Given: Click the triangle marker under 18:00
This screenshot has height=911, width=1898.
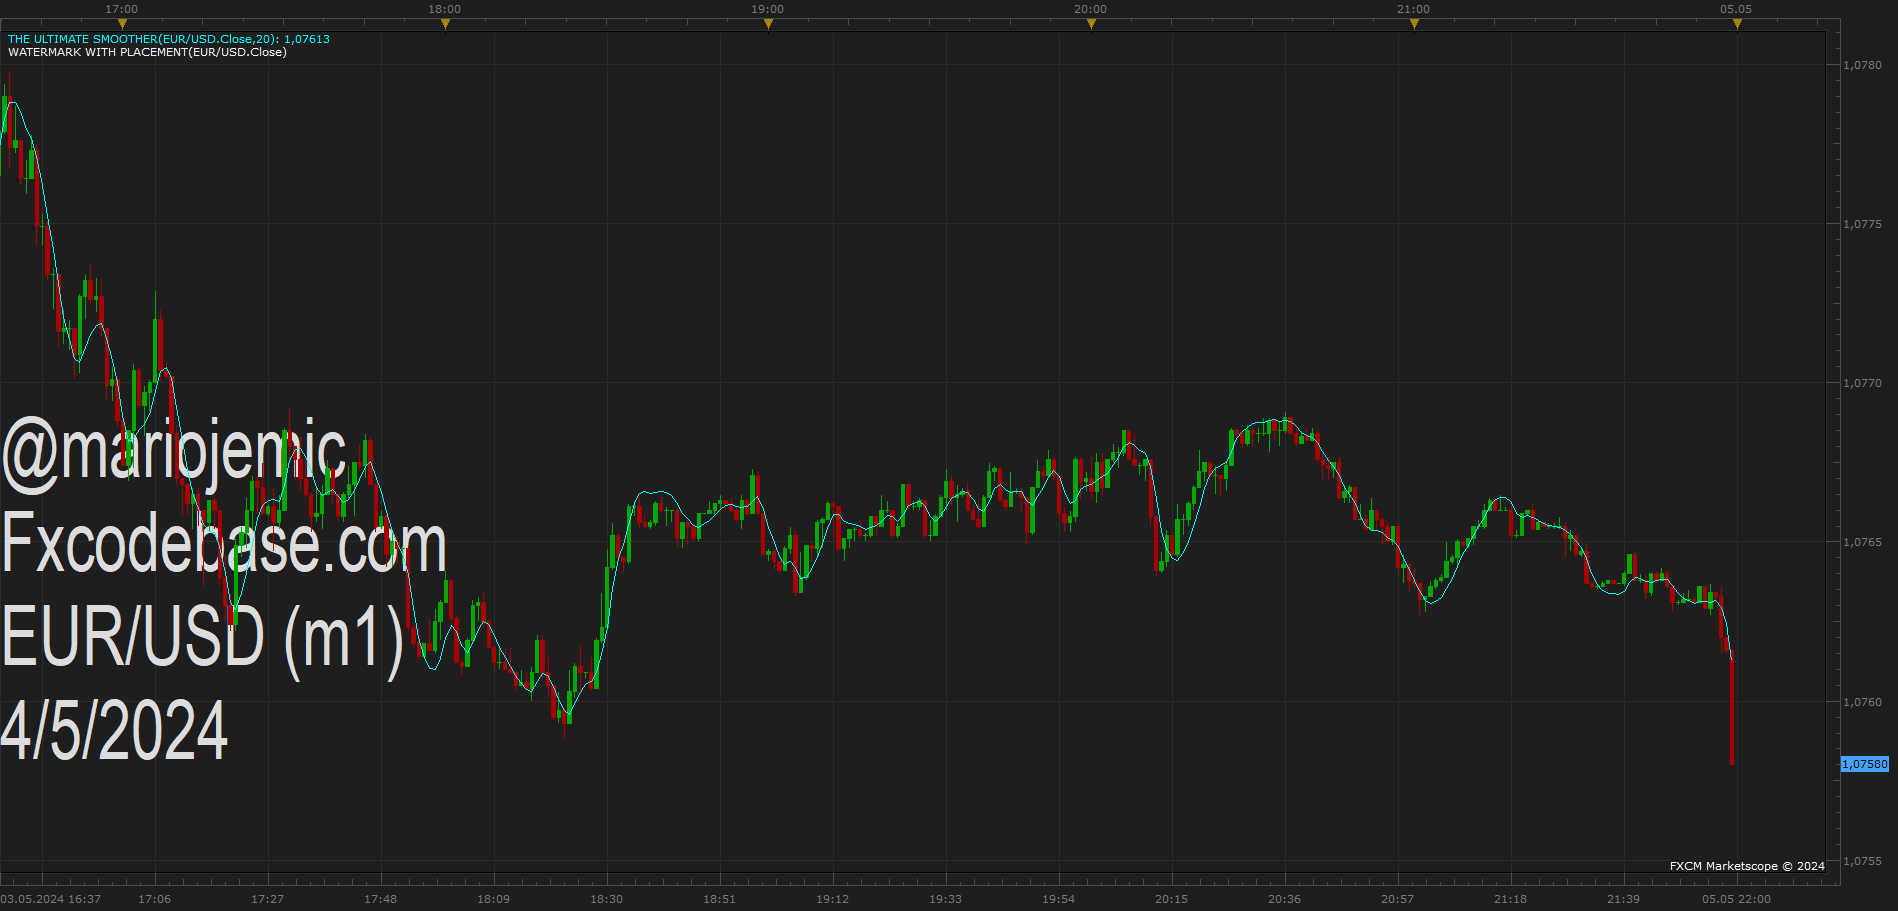Looking at the screenshot, I should [x=445, y=24].
